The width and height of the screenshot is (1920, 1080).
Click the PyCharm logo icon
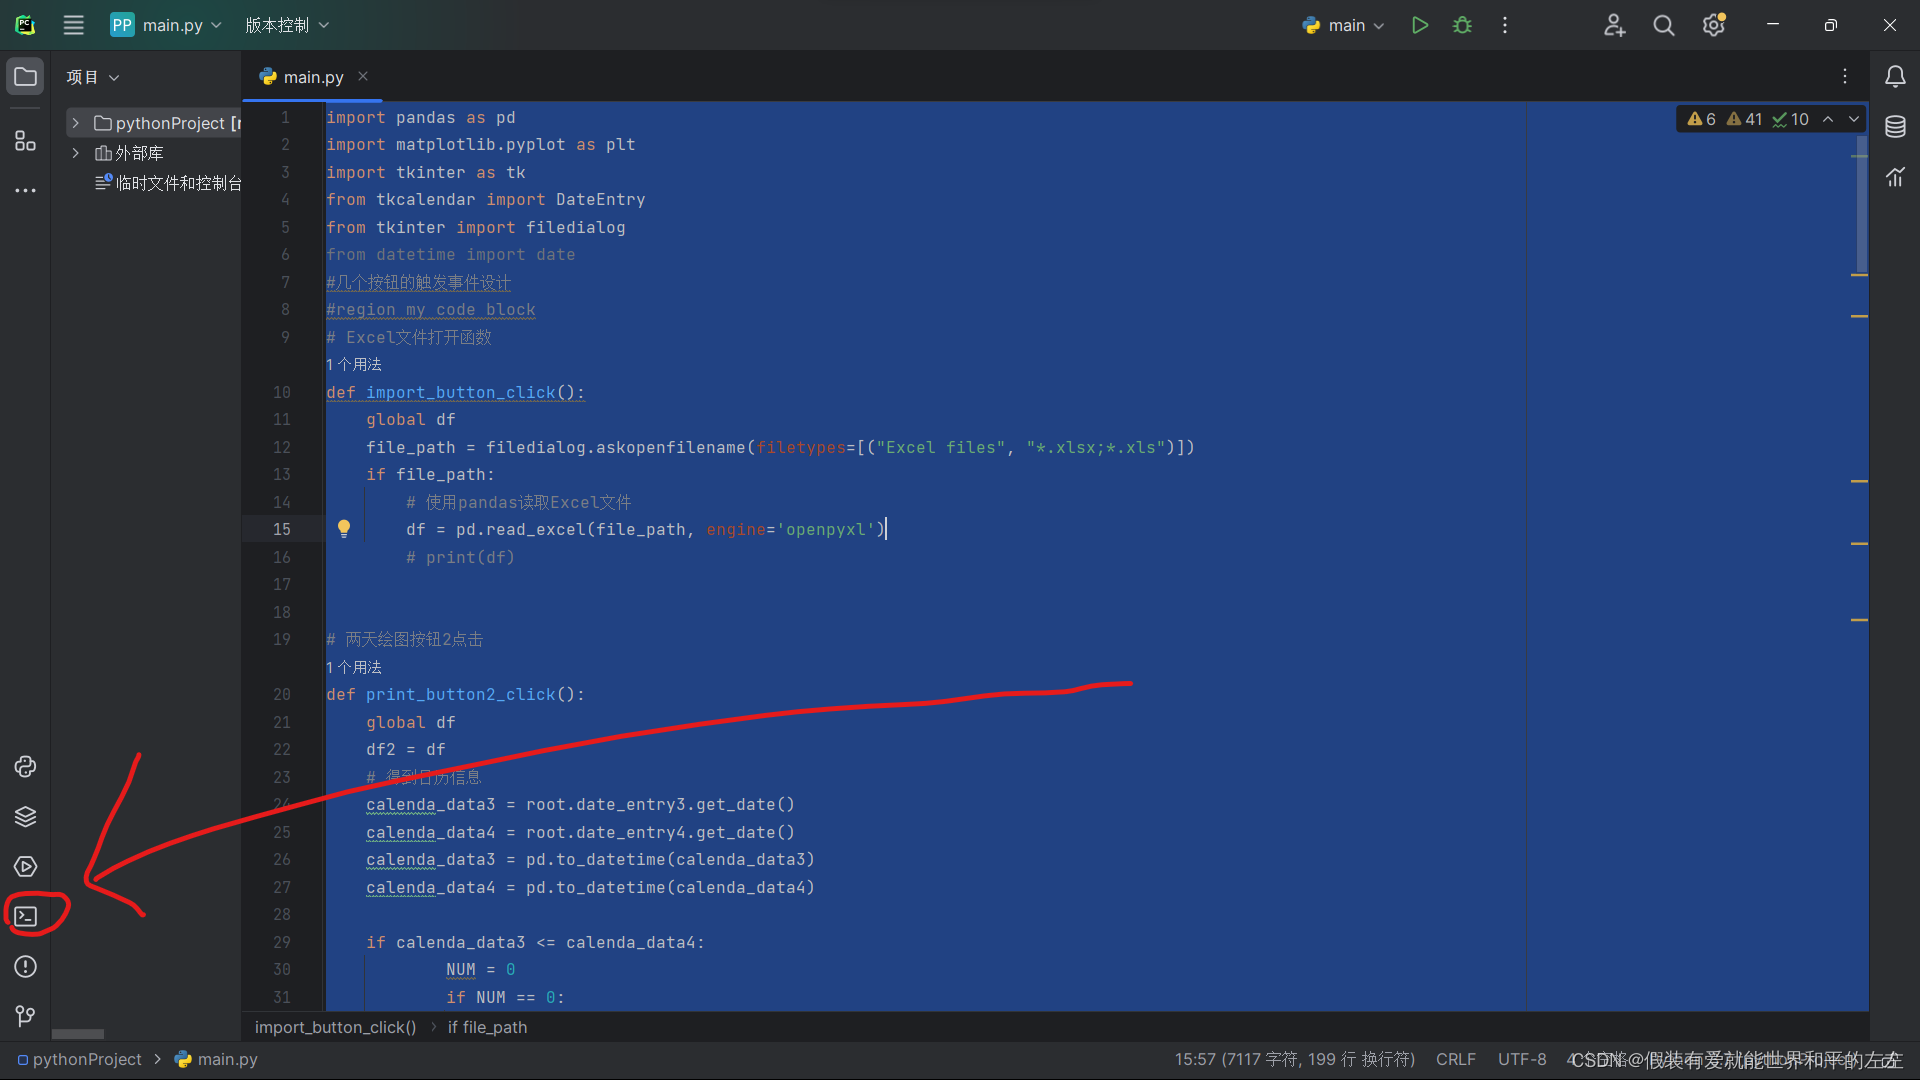coord(25,25)
